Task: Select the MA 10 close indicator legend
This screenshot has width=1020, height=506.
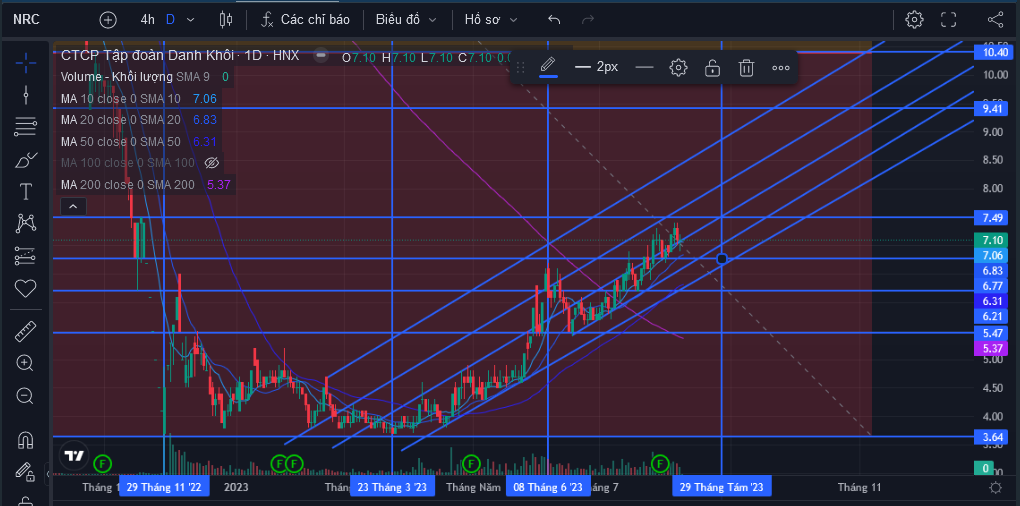Action: 121,99
